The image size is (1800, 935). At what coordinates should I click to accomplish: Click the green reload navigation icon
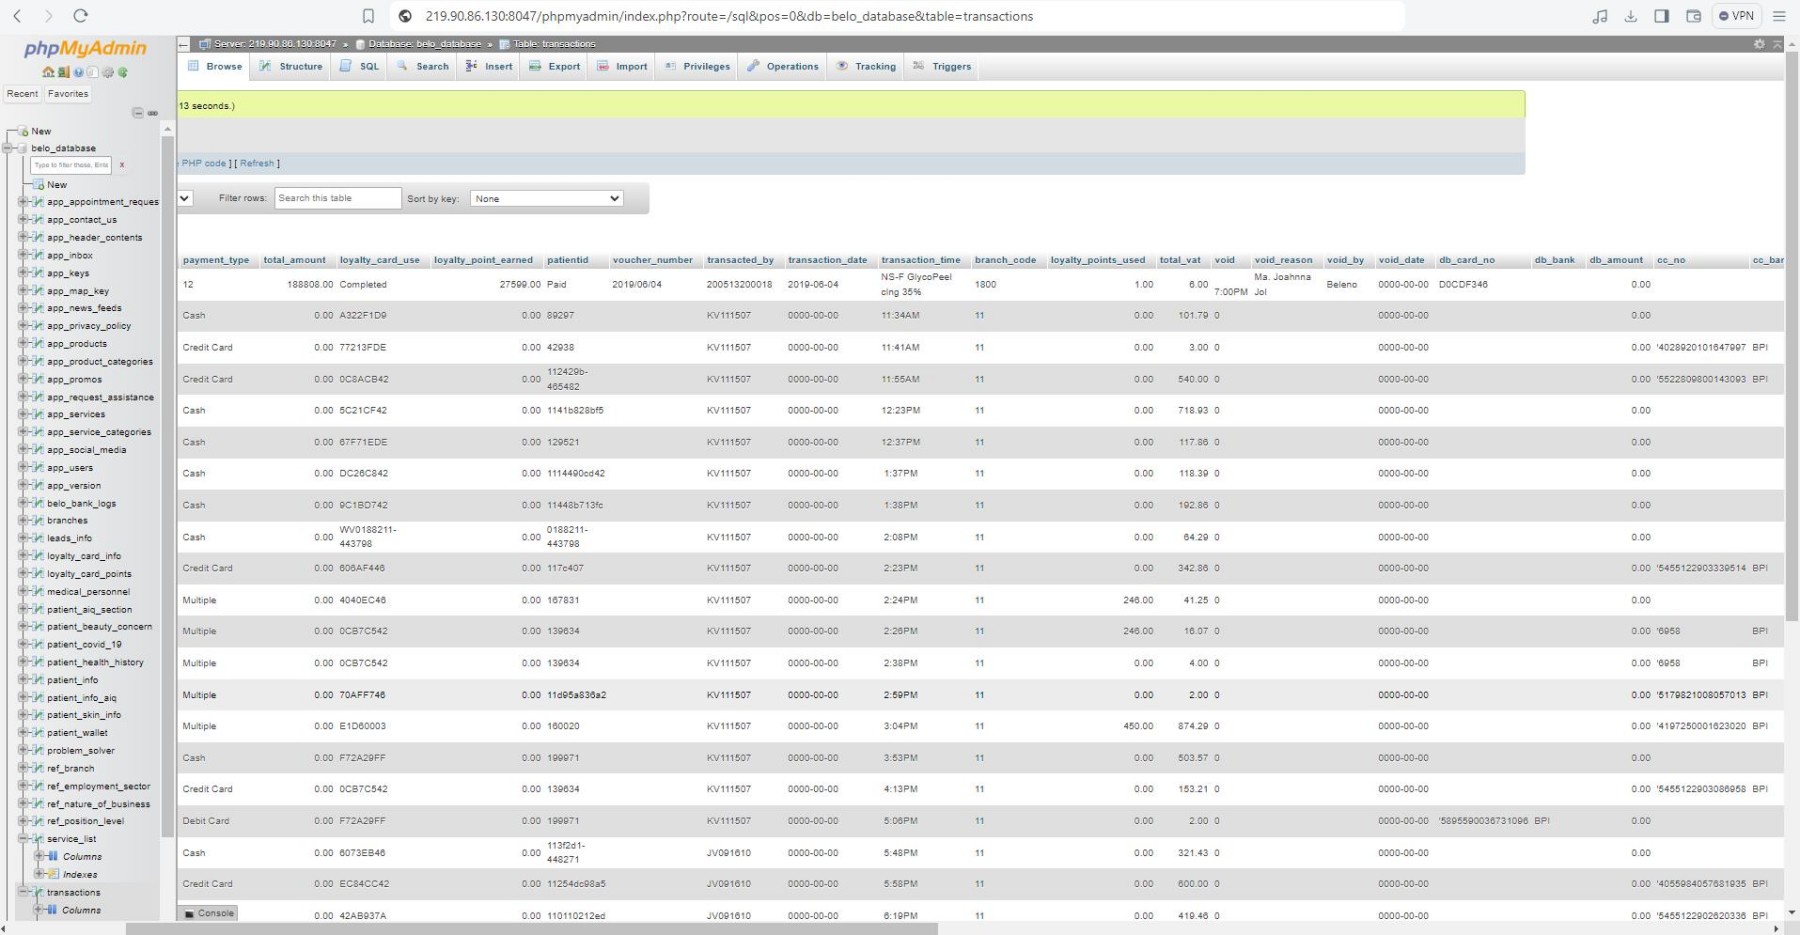[x=122, y=72]
